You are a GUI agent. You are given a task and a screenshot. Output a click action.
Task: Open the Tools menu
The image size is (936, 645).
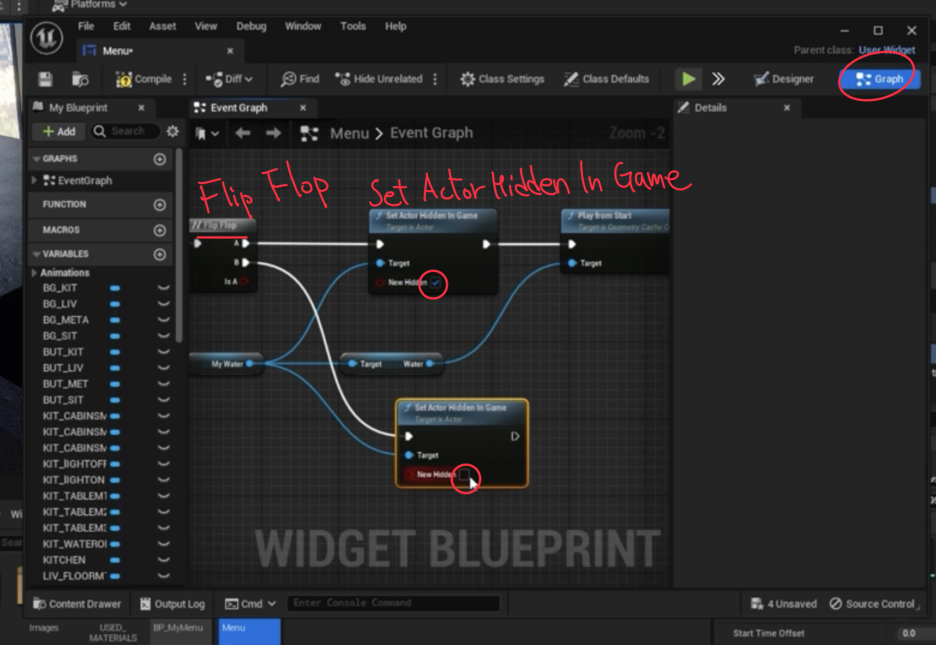[353, 26]
